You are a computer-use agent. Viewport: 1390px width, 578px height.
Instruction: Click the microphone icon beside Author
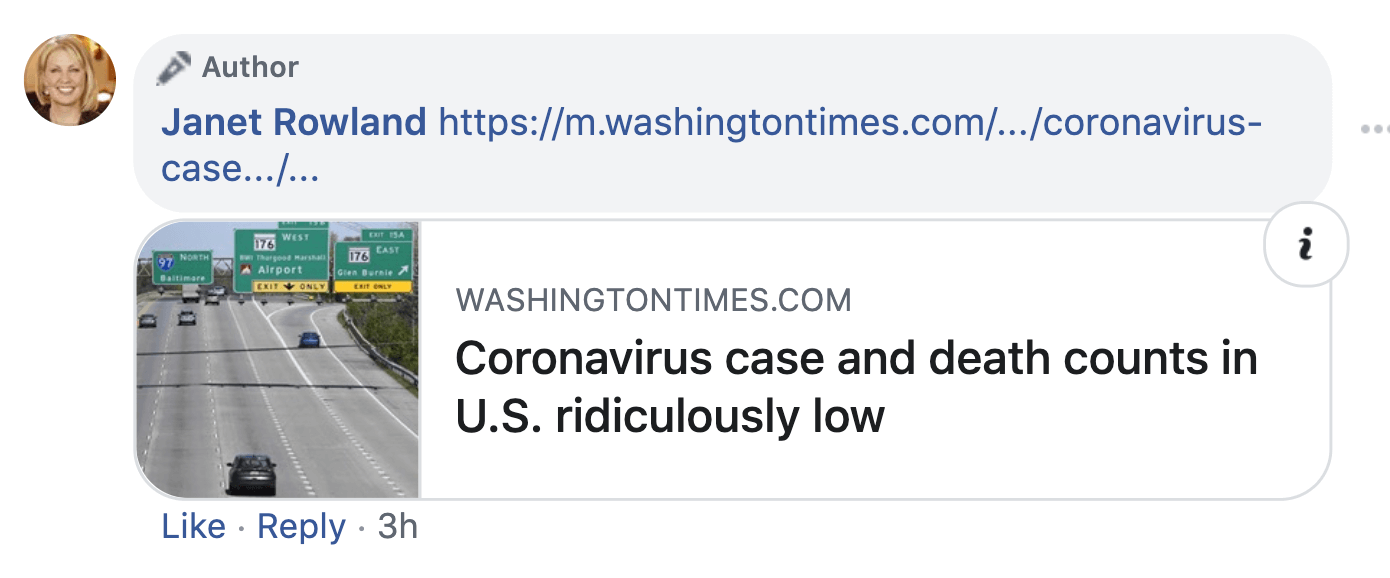(174, 68)
